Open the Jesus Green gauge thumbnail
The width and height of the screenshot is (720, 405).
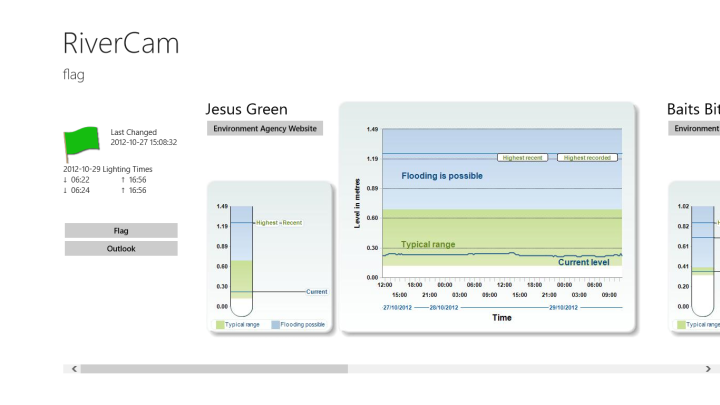coord(269,257)
